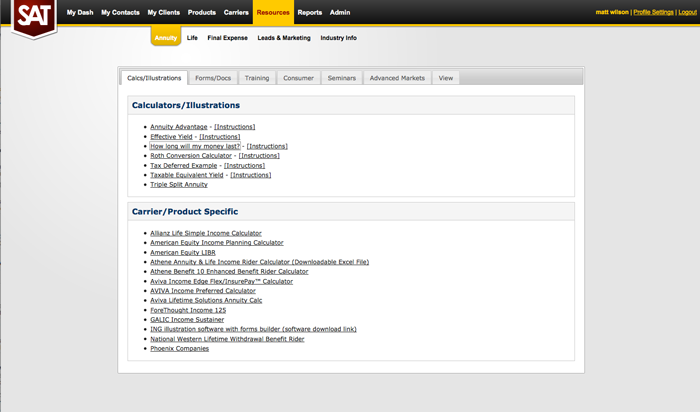Open Instructions for Effective Yield
This screenshot has height=412, width=700.
click(219, 137)
